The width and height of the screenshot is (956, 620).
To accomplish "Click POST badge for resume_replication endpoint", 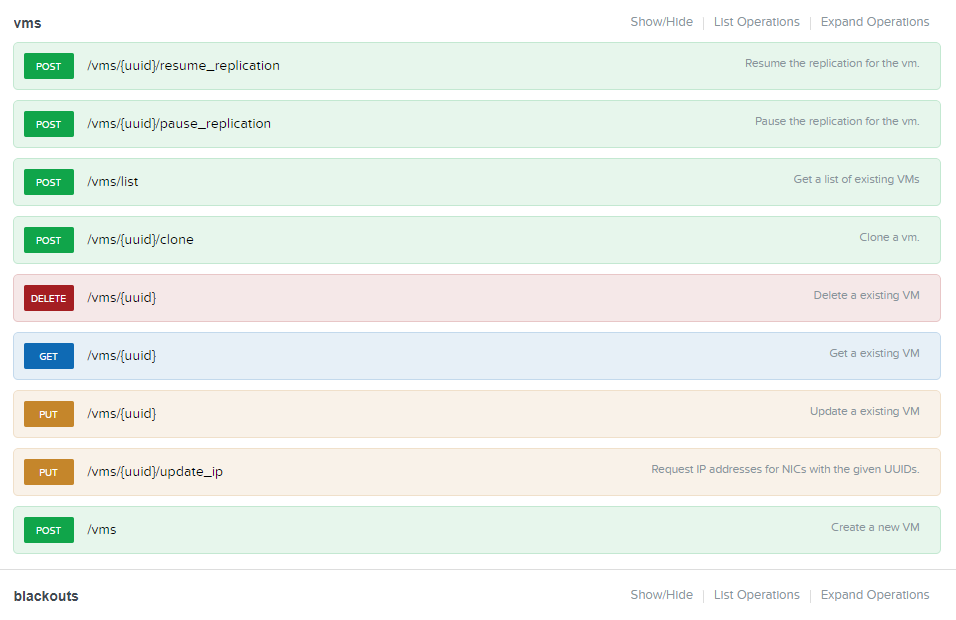I will [49, 66].
